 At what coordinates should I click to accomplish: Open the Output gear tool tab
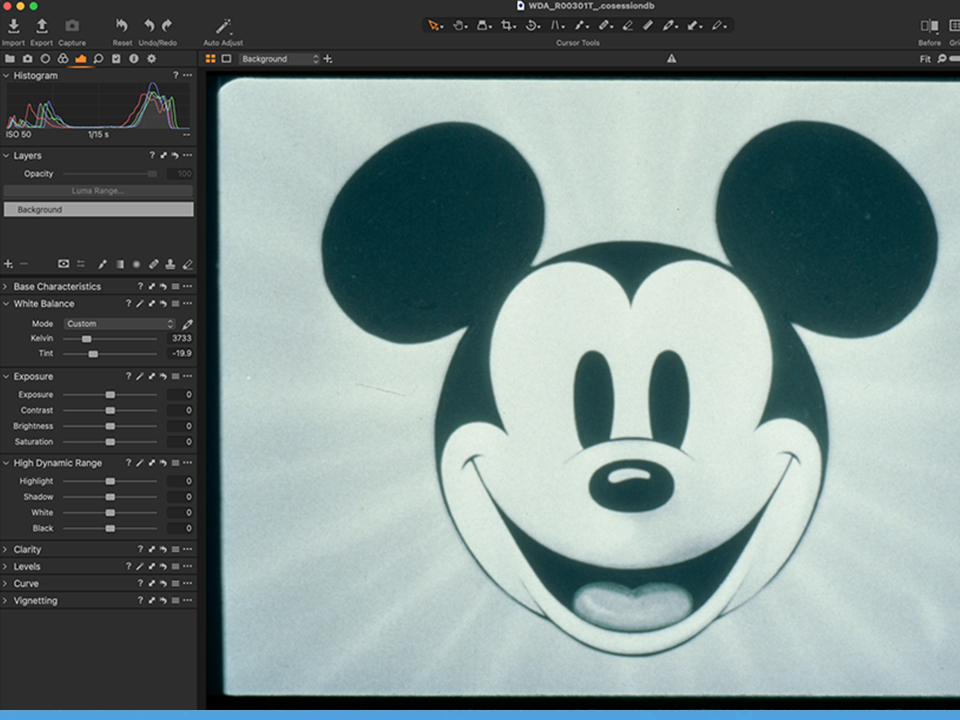coord(152,59)
